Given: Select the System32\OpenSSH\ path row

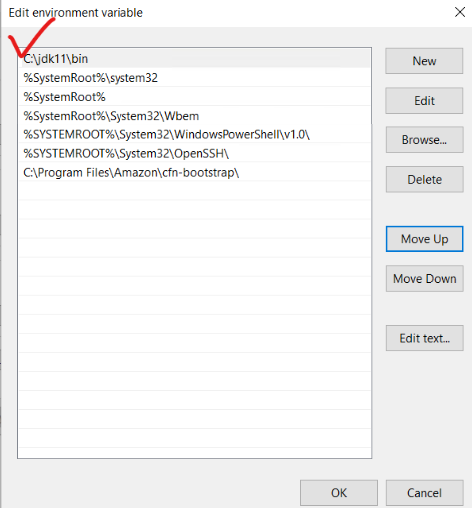Looking at the screenshot, I should click(x=195, y=153).
